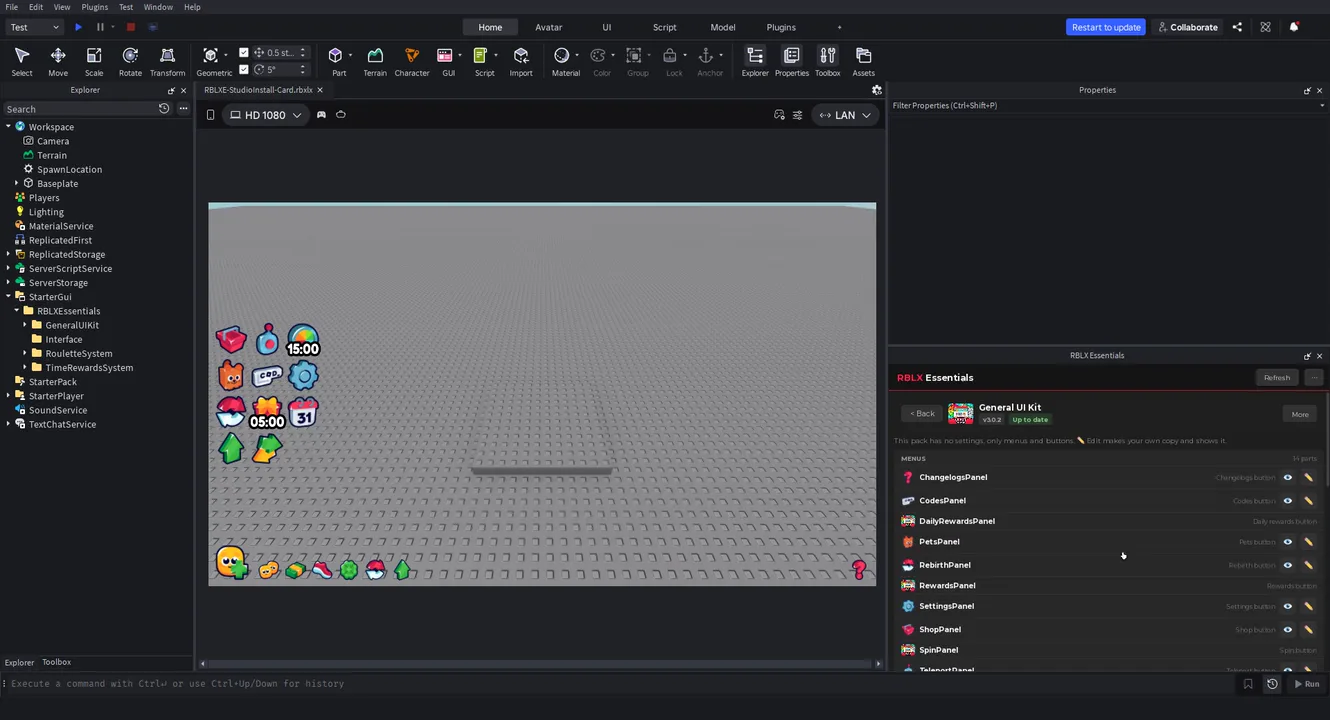
Task: Start playtest with the Play button
Action: [x=78, y=27]
